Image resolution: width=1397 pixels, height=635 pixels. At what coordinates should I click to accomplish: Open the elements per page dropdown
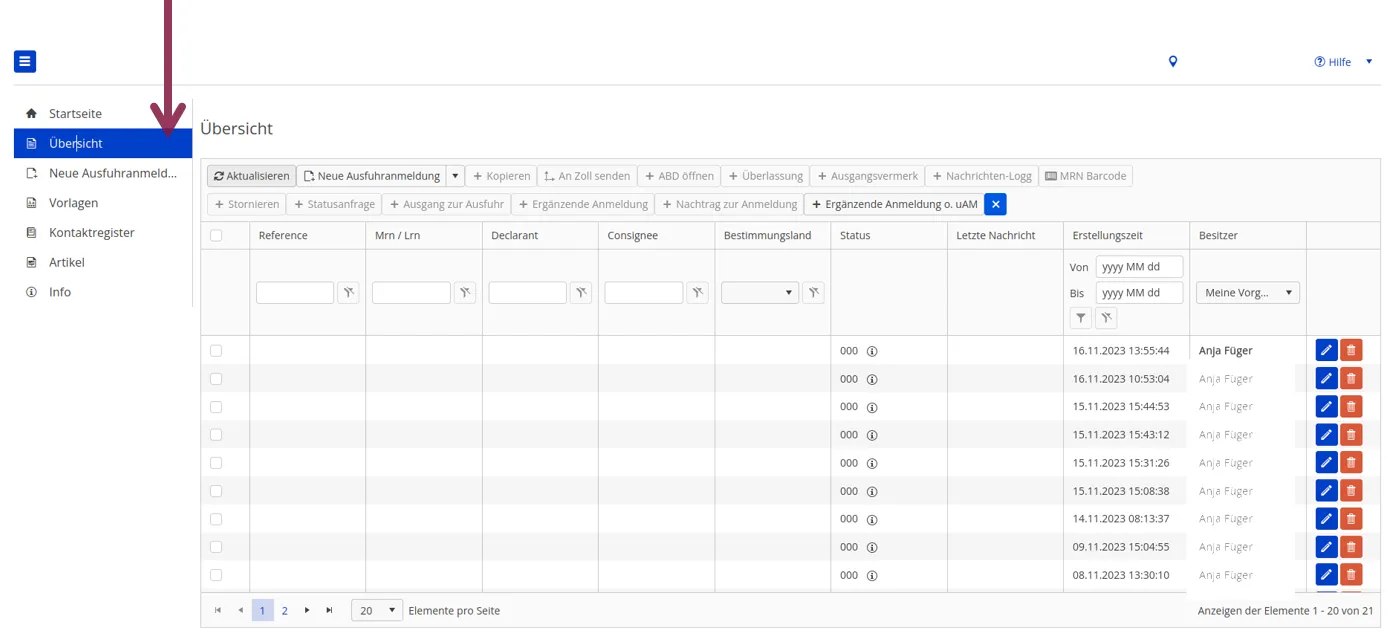[377, 610]
